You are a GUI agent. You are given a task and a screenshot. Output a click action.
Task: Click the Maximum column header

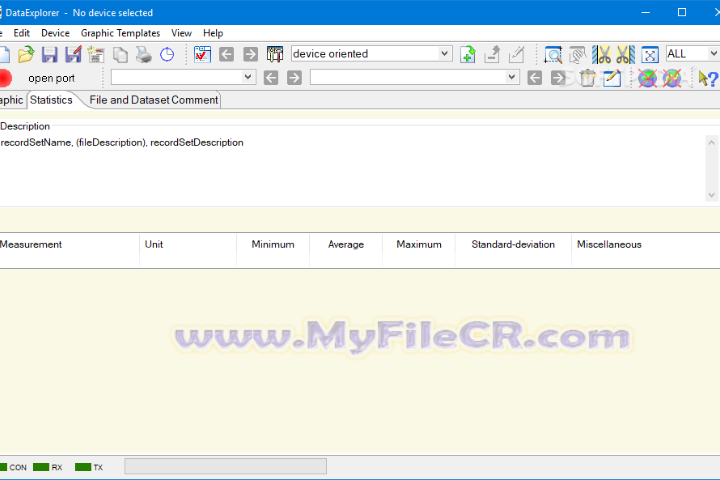click(x=419, y=244)
